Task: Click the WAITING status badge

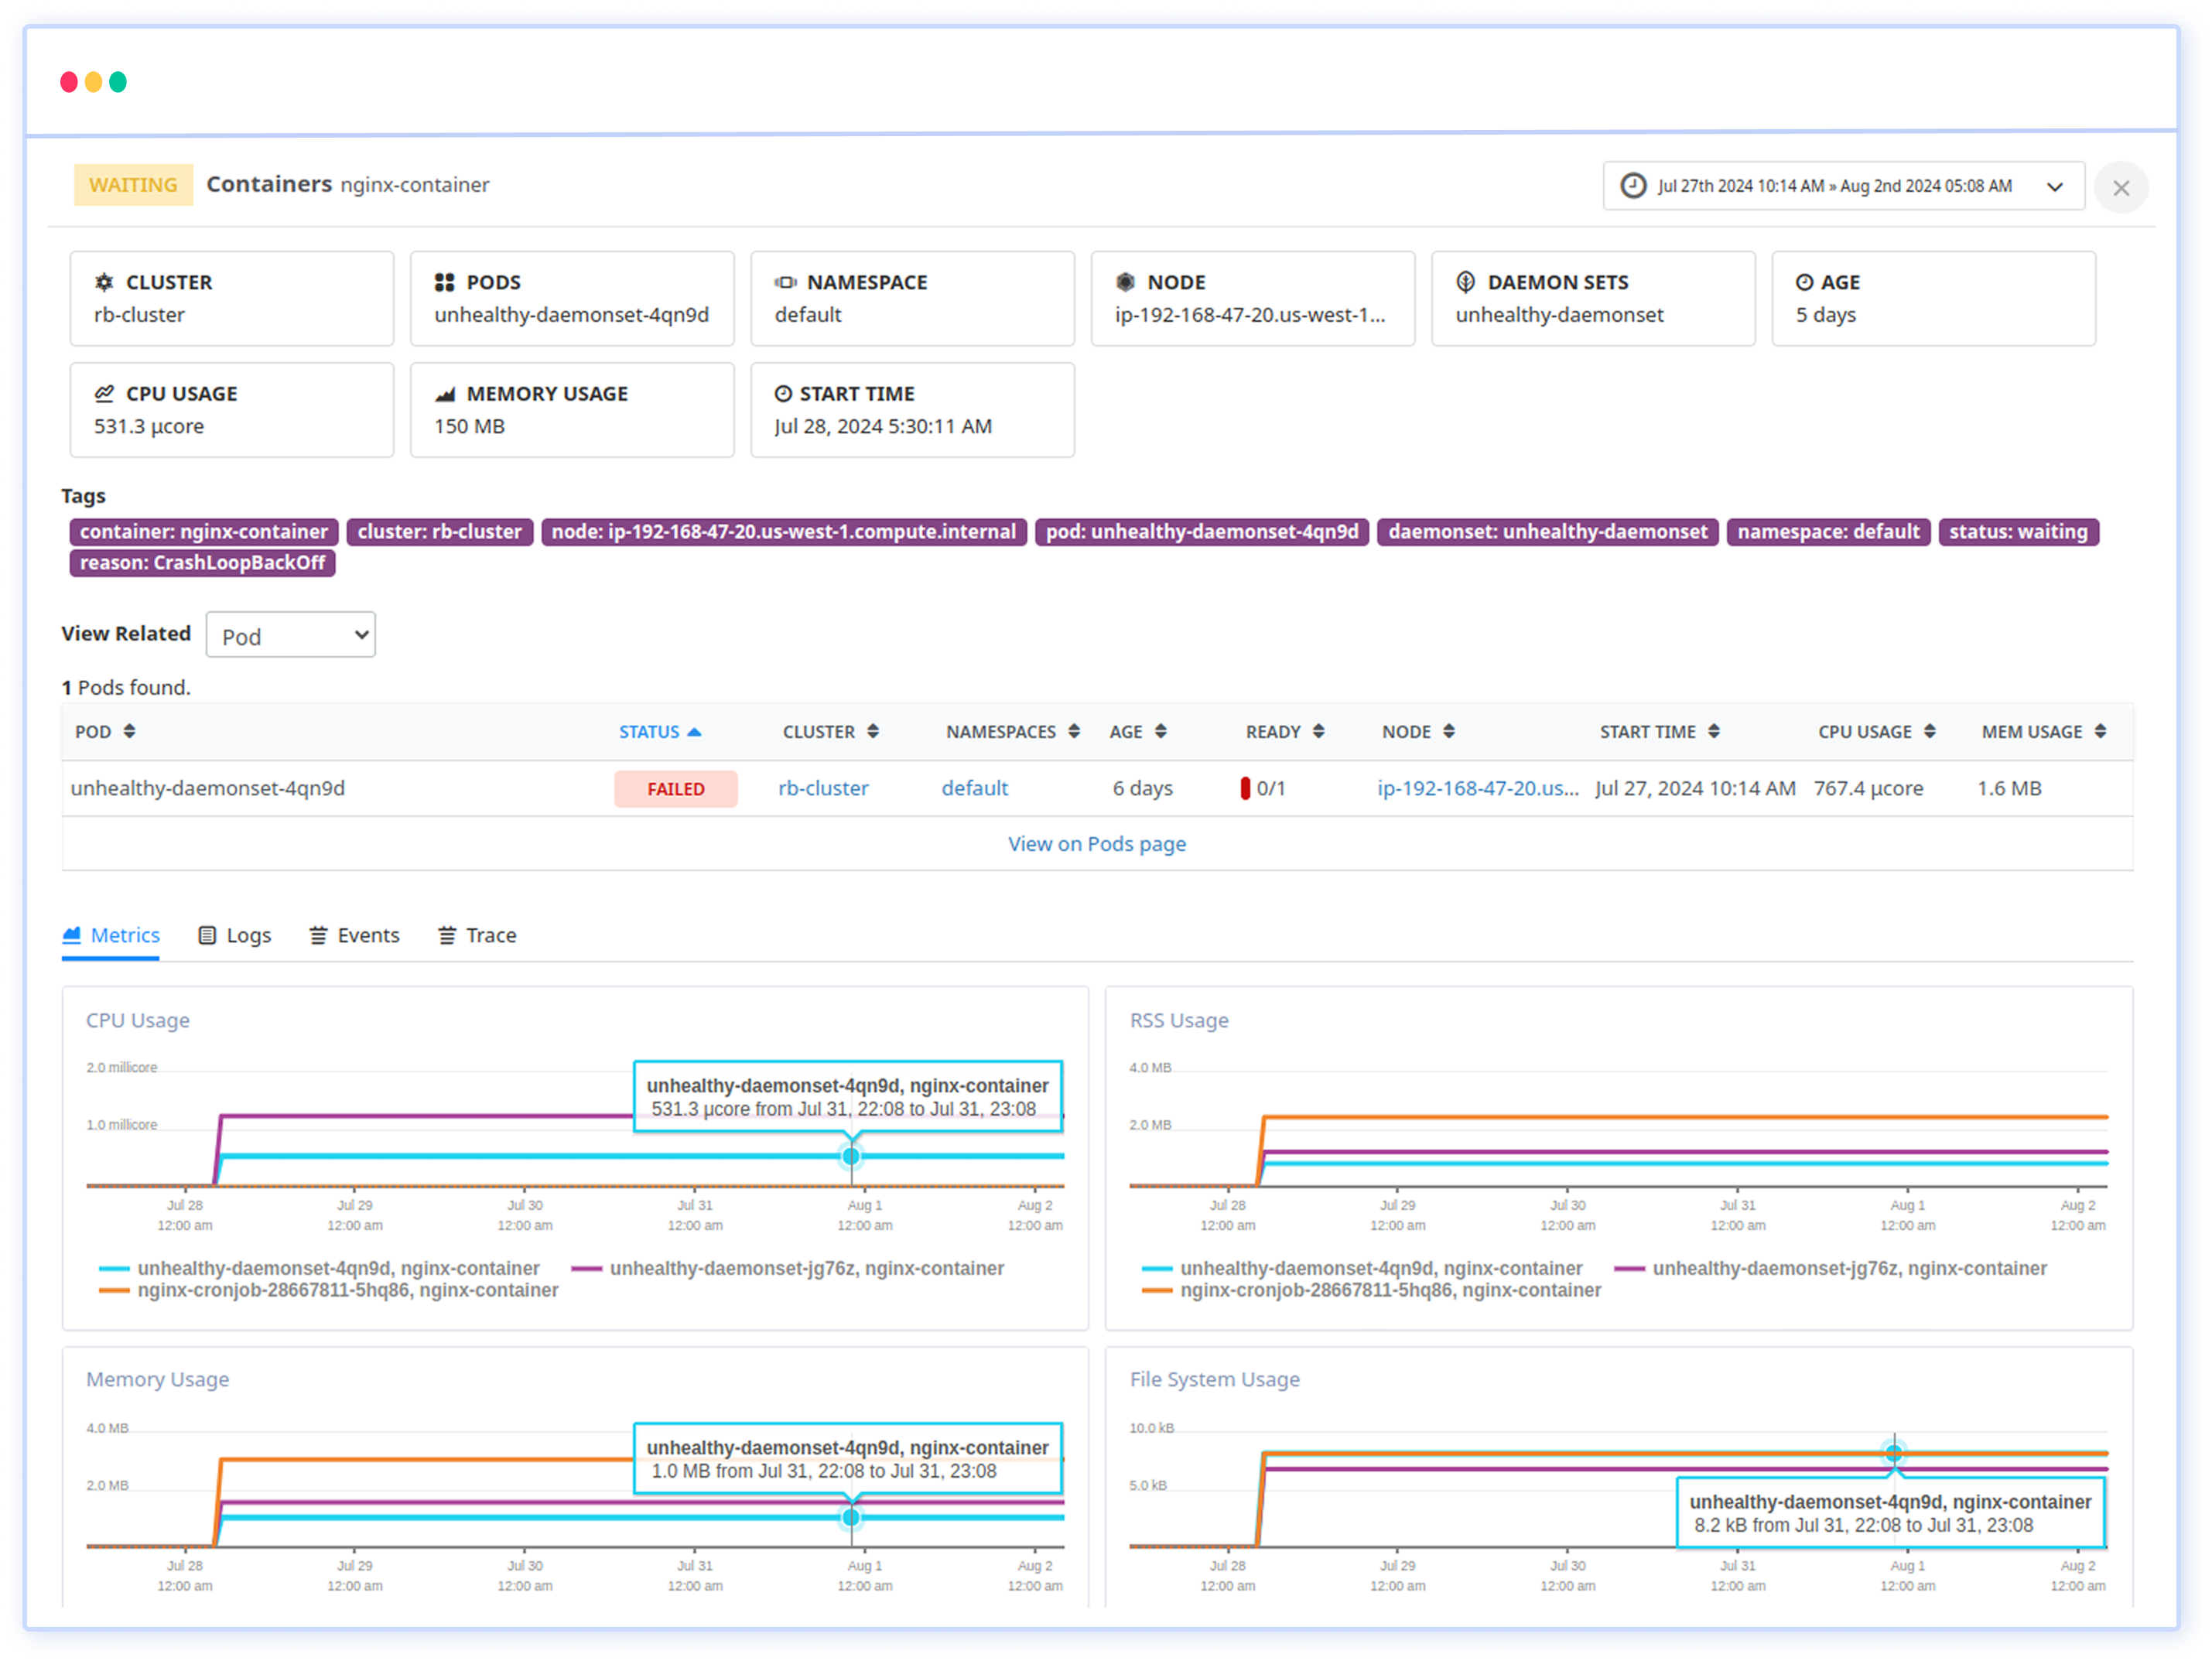Action: coord(133,186)
